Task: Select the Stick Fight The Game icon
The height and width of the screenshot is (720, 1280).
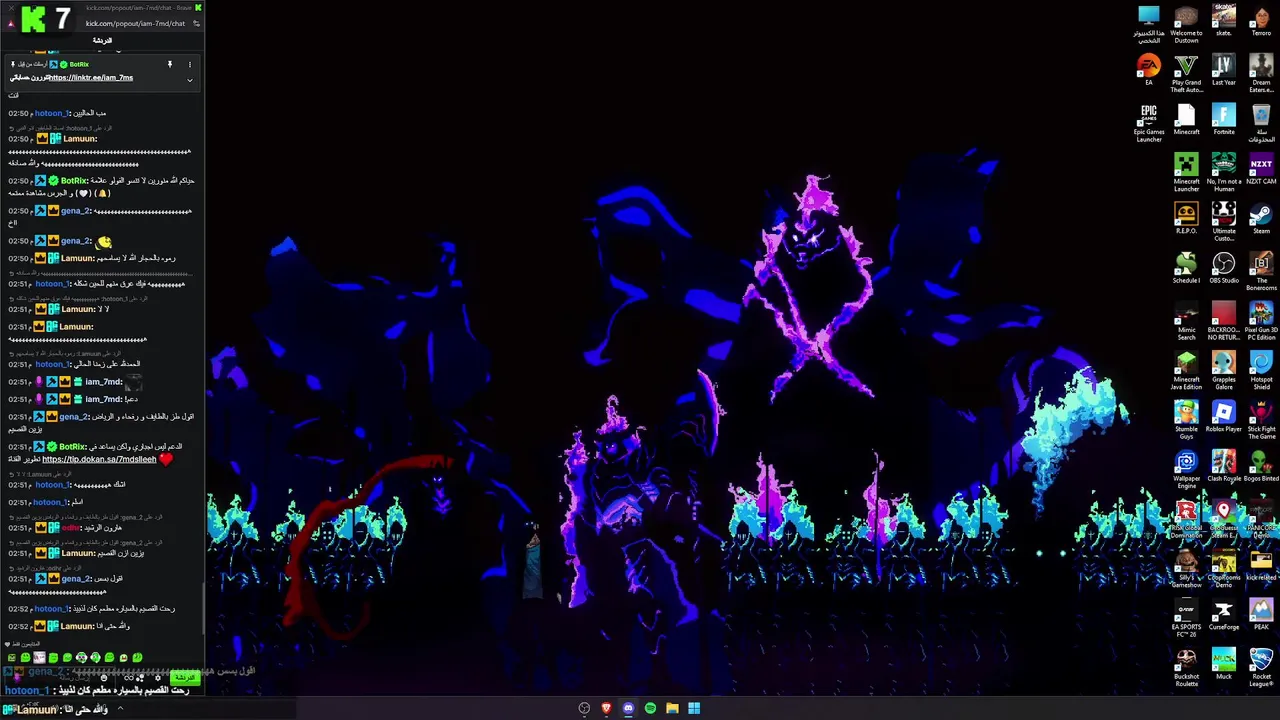Action: click(1261, 420)
